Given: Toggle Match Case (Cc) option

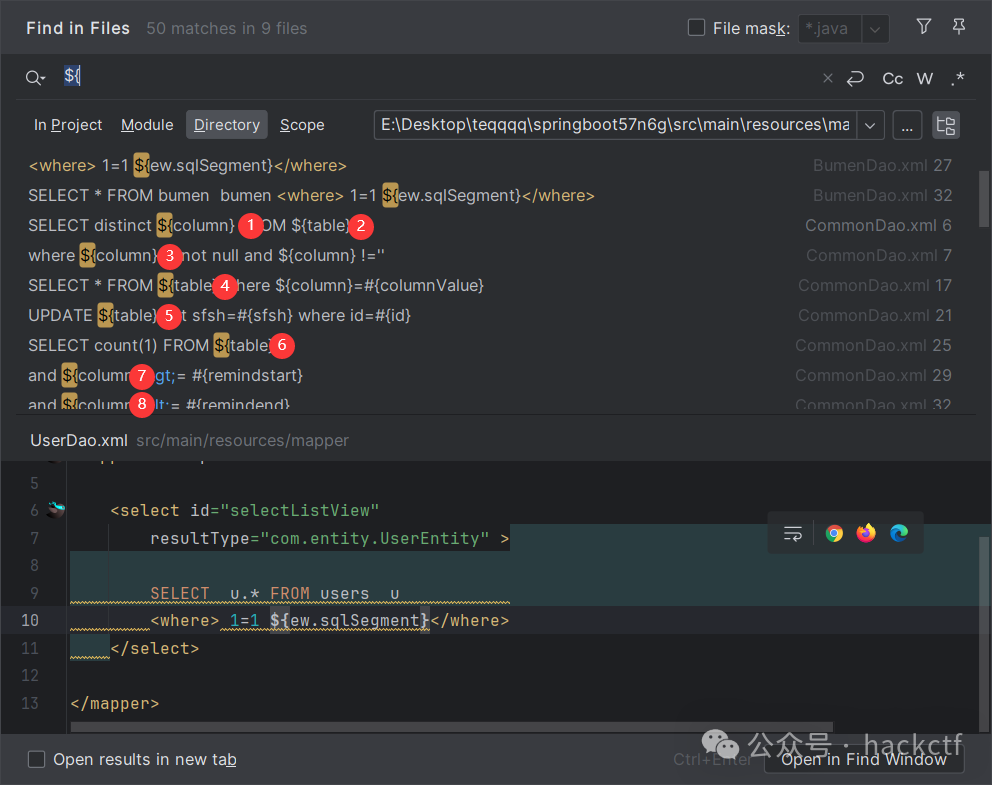Looking at the screenshot, I should (x=892, y=78).
